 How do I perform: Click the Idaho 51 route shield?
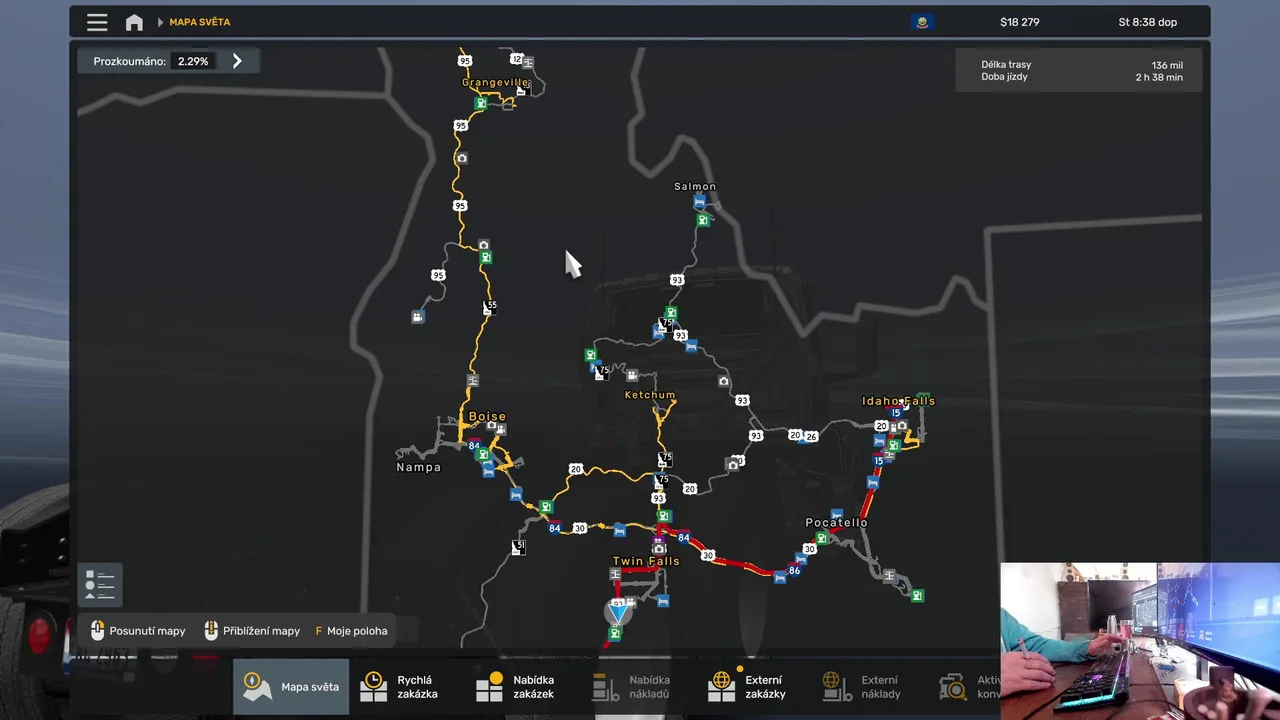pos(518,547)
